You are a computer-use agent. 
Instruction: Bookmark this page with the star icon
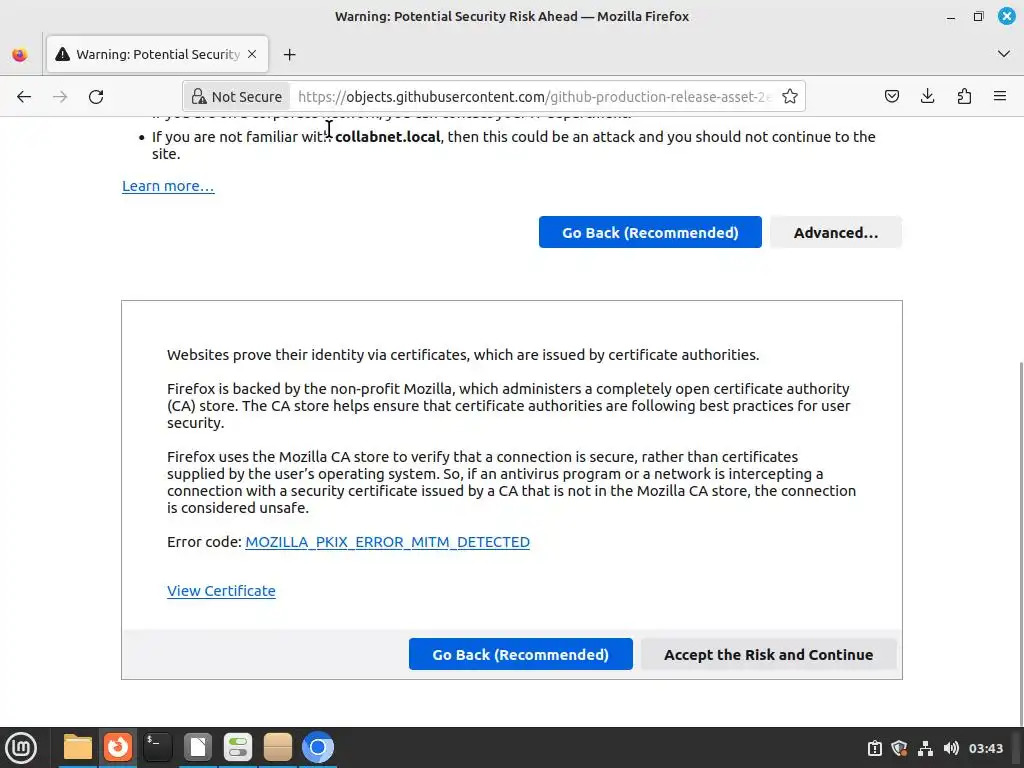(790, 97)
